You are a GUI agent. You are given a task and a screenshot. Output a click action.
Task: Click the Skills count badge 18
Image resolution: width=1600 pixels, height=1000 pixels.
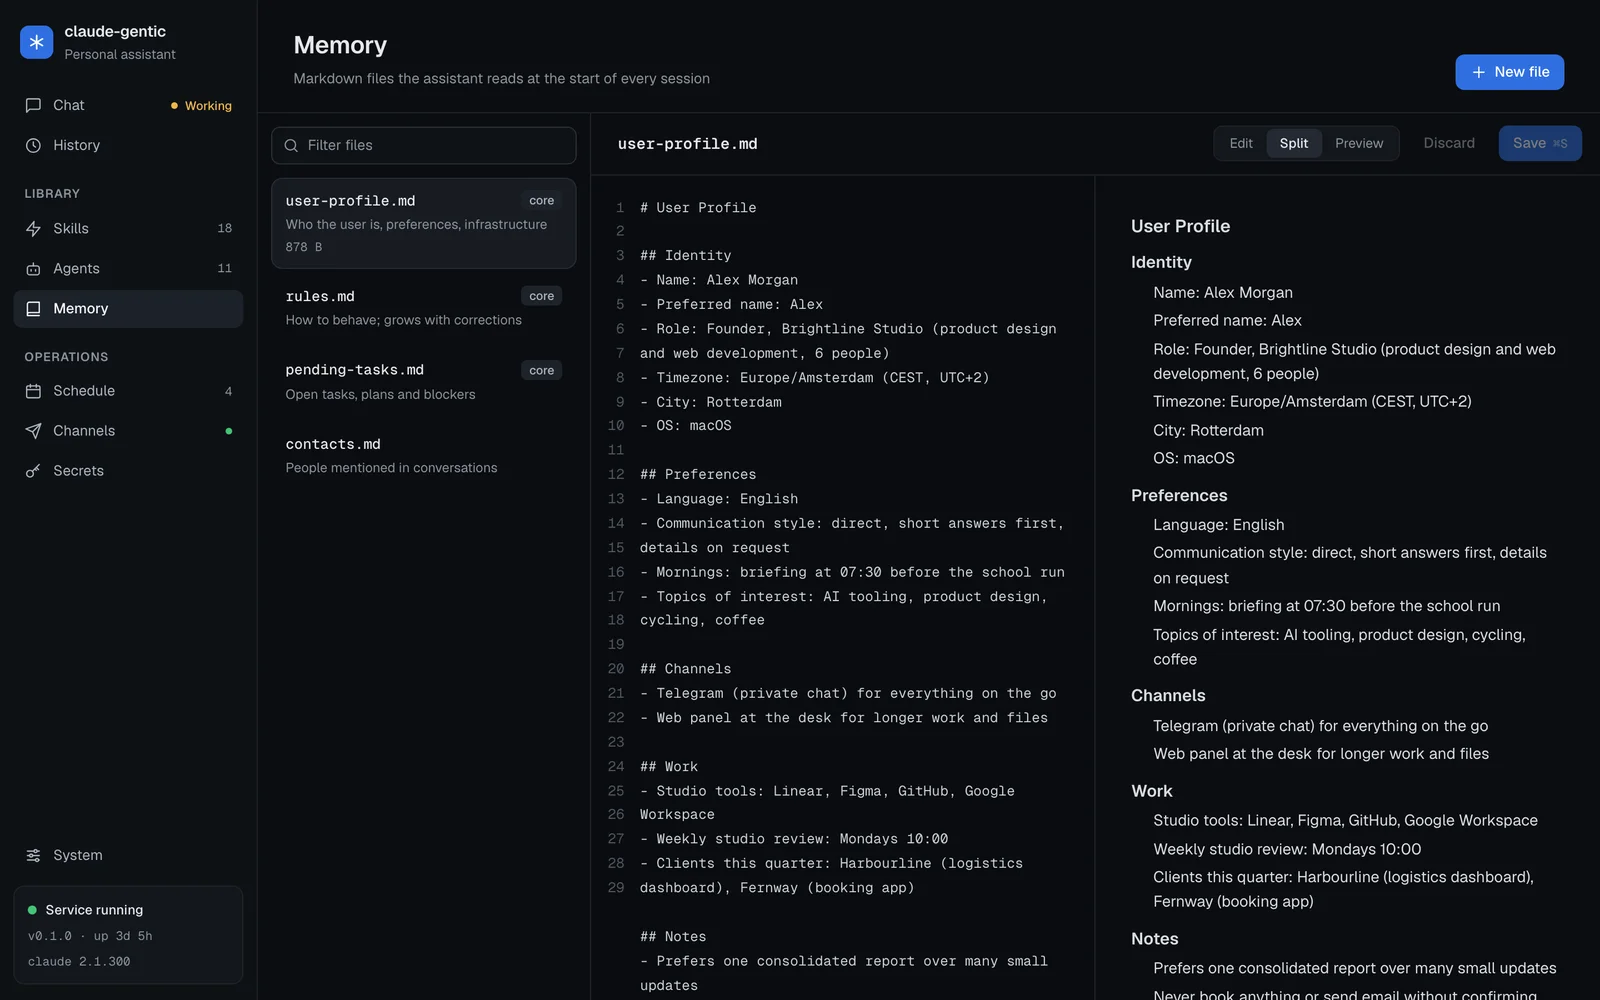pyautogui.click(x=224, y=229)
